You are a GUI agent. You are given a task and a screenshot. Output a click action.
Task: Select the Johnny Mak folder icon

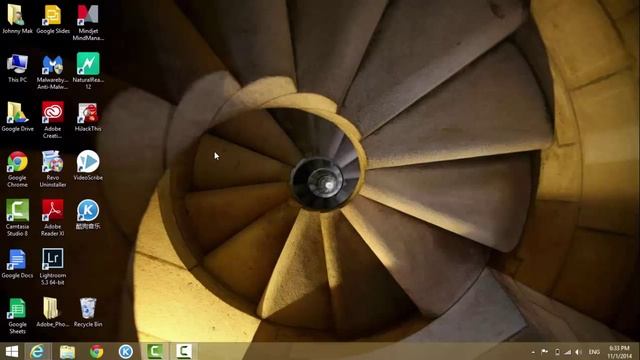17,19
